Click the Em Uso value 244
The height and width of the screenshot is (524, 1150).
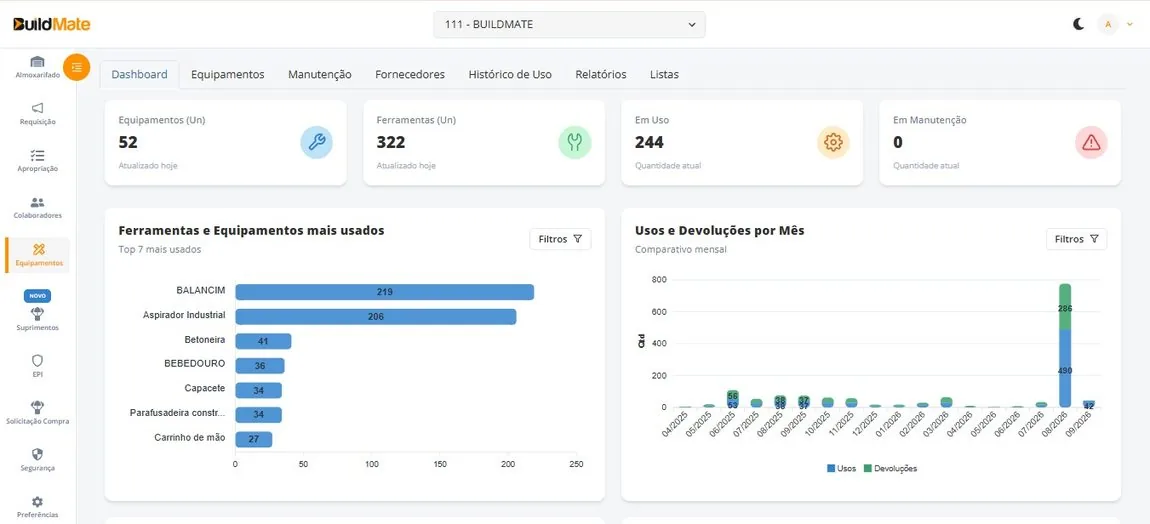649,142
